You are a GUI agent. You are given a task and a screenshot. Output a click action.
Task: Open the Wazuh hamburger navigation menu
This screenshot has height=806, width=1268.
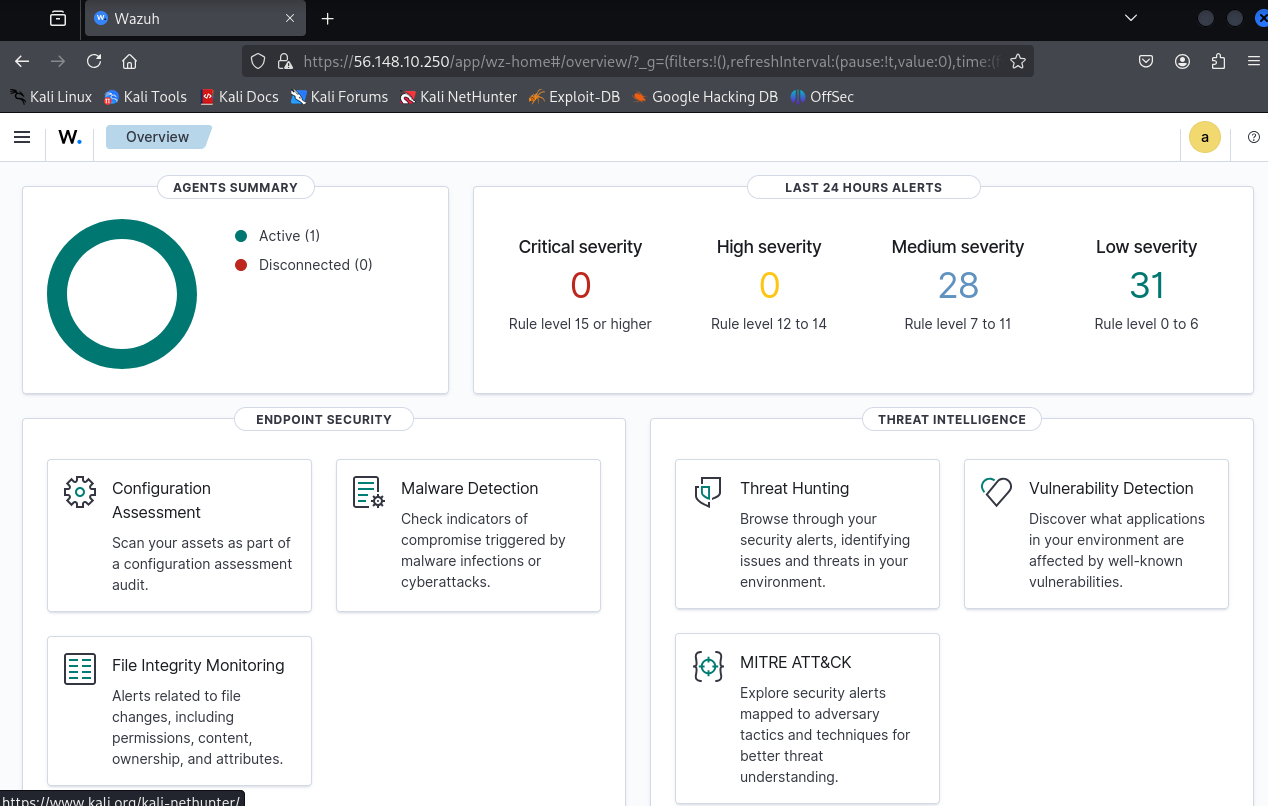coord(22,137)
